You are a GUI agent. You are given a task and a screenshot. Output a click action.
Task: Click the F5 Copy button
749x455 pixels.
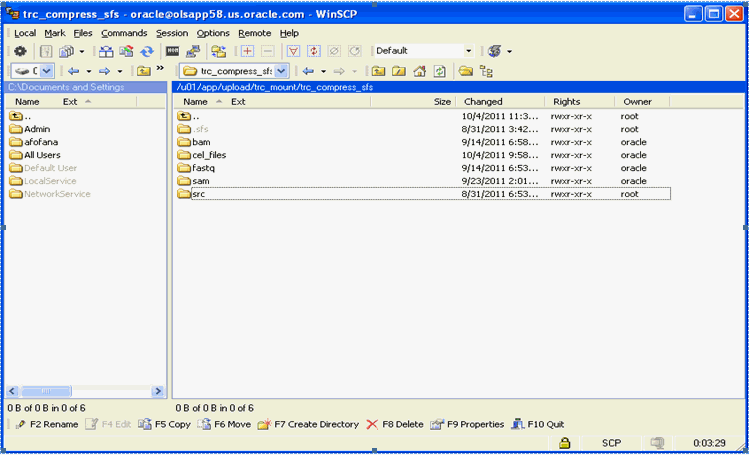click(x=164, y=424)
